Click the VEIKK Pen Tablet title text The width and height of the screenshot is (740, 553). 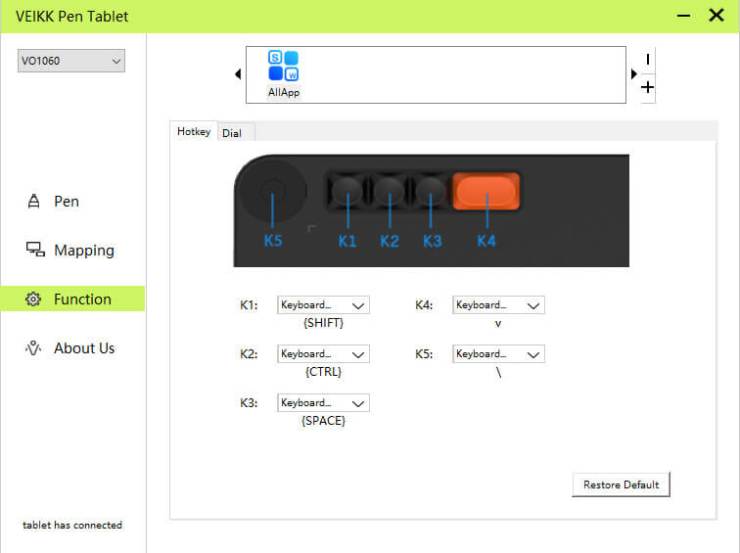pyautogui.click(x=72, y=16)
